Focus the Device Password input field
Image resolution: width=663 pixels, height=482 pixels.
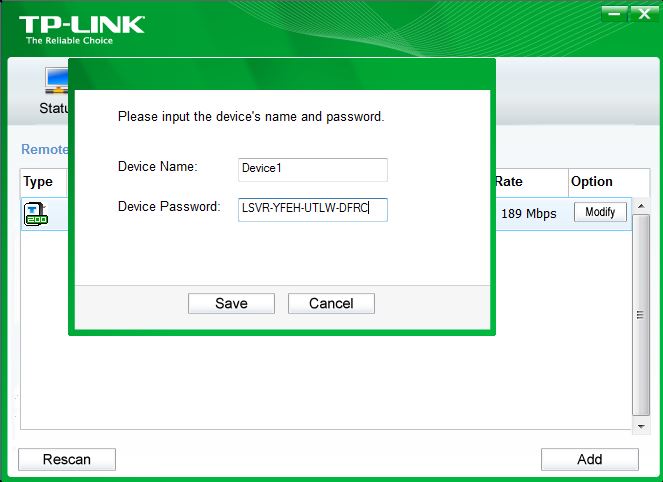pos(313,210)
